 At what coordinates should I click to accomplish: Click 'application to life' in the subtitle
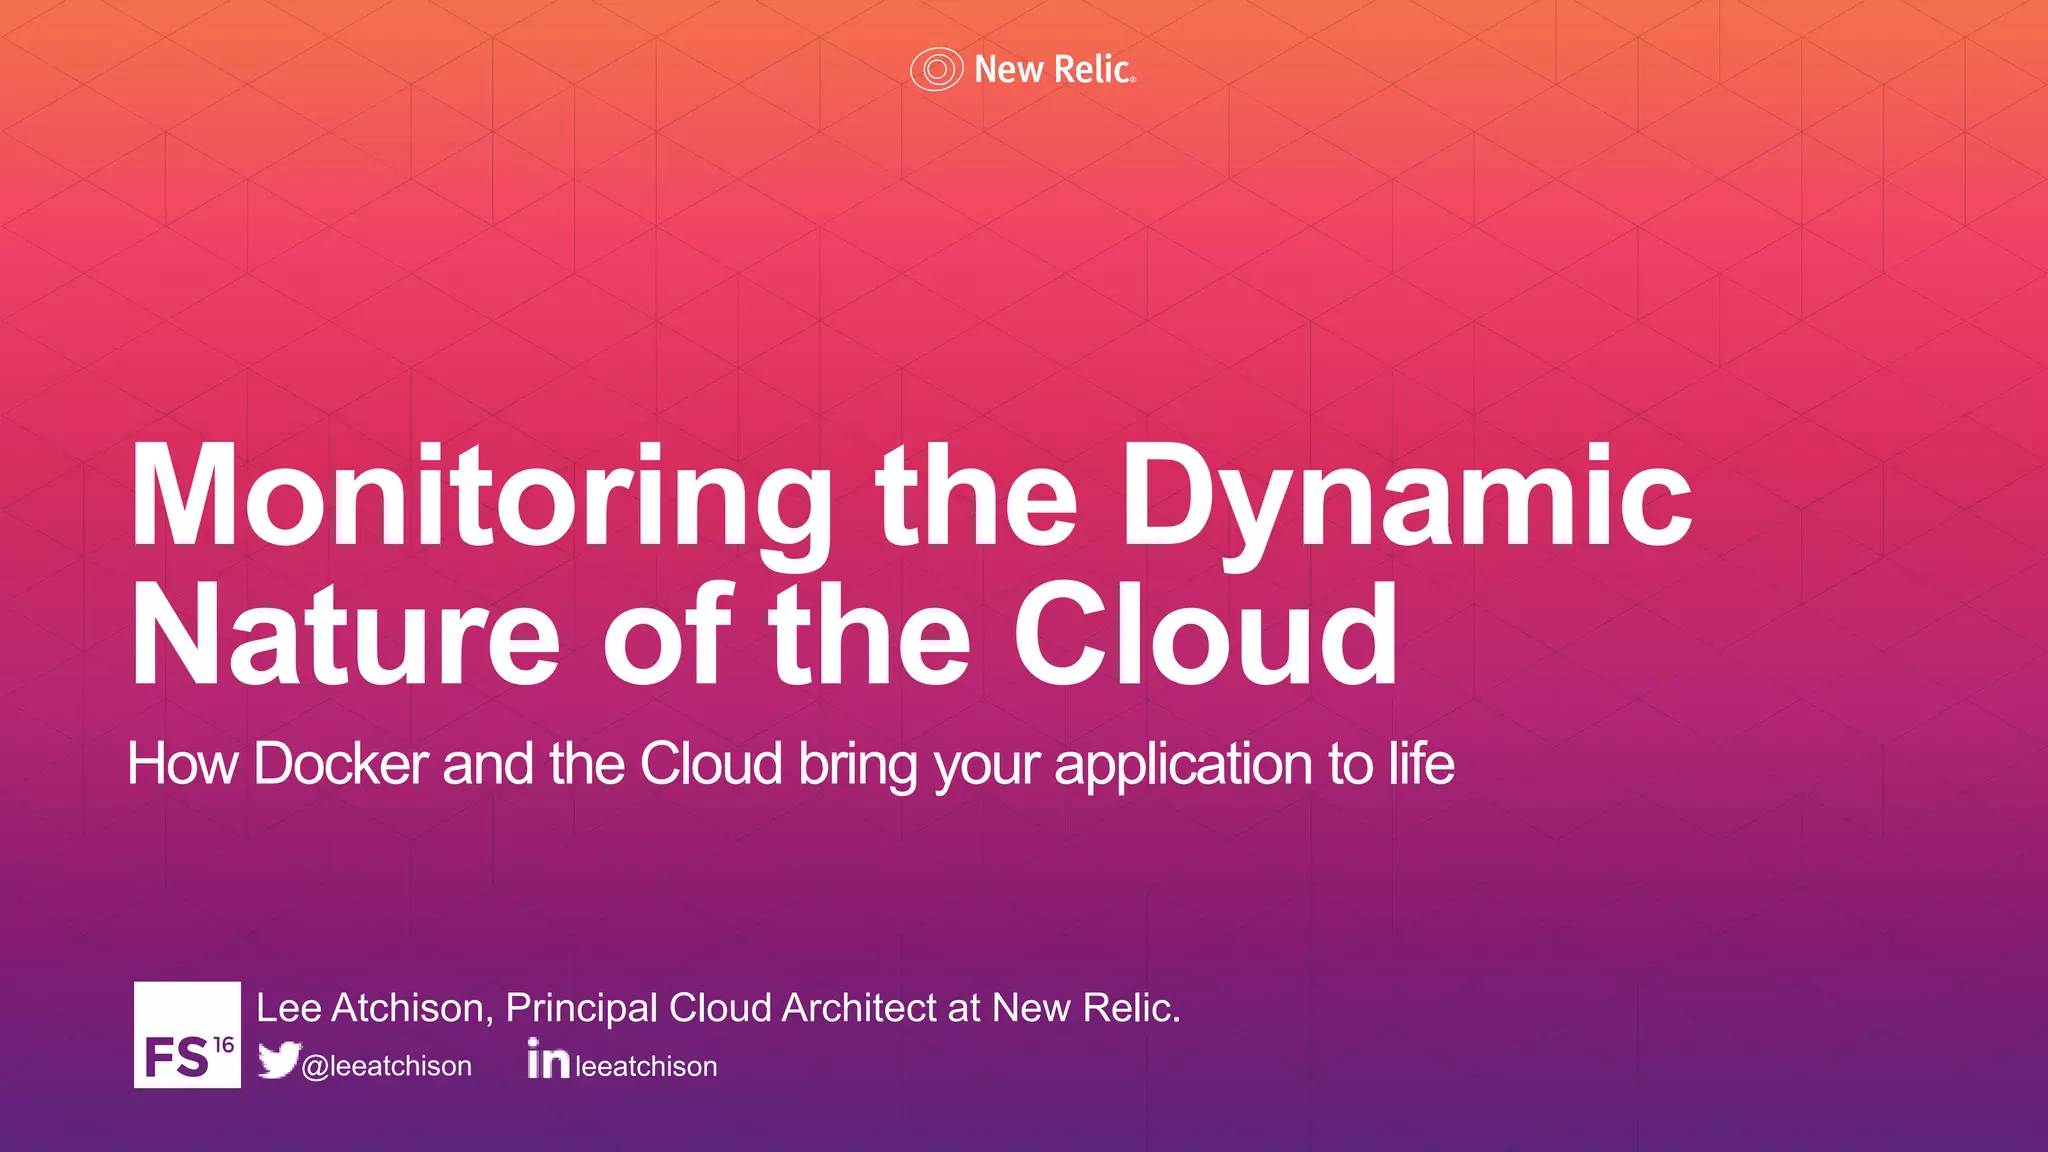click(1254, 764)
